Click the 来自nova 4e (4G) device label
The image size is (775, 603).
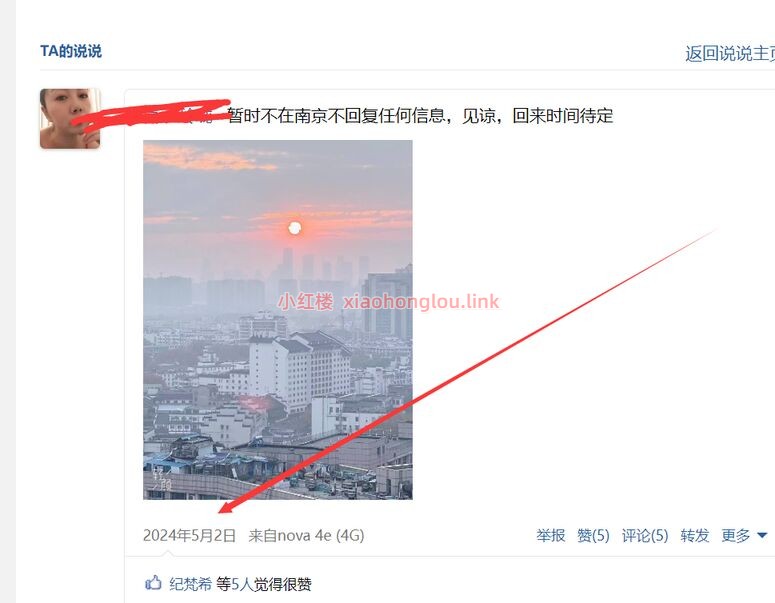click(306, 535)
